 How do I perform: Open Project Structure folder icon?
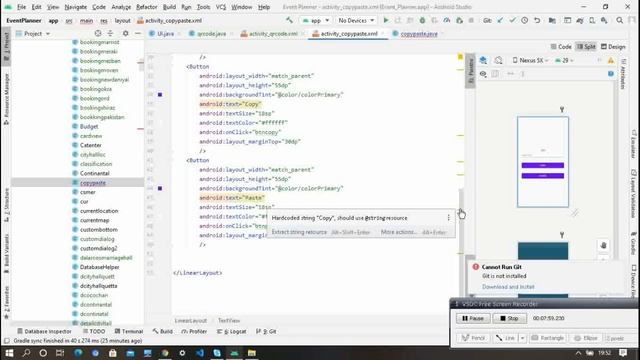tap(552, 20)
